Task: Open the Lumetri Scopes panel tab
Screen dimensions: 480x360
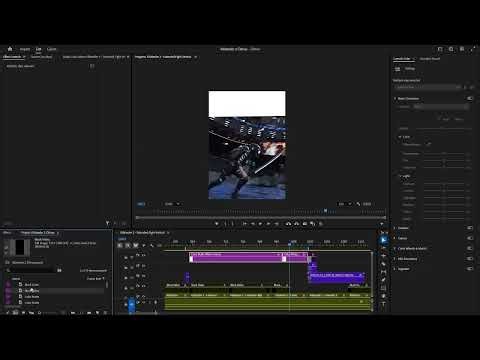Action: 41,57
